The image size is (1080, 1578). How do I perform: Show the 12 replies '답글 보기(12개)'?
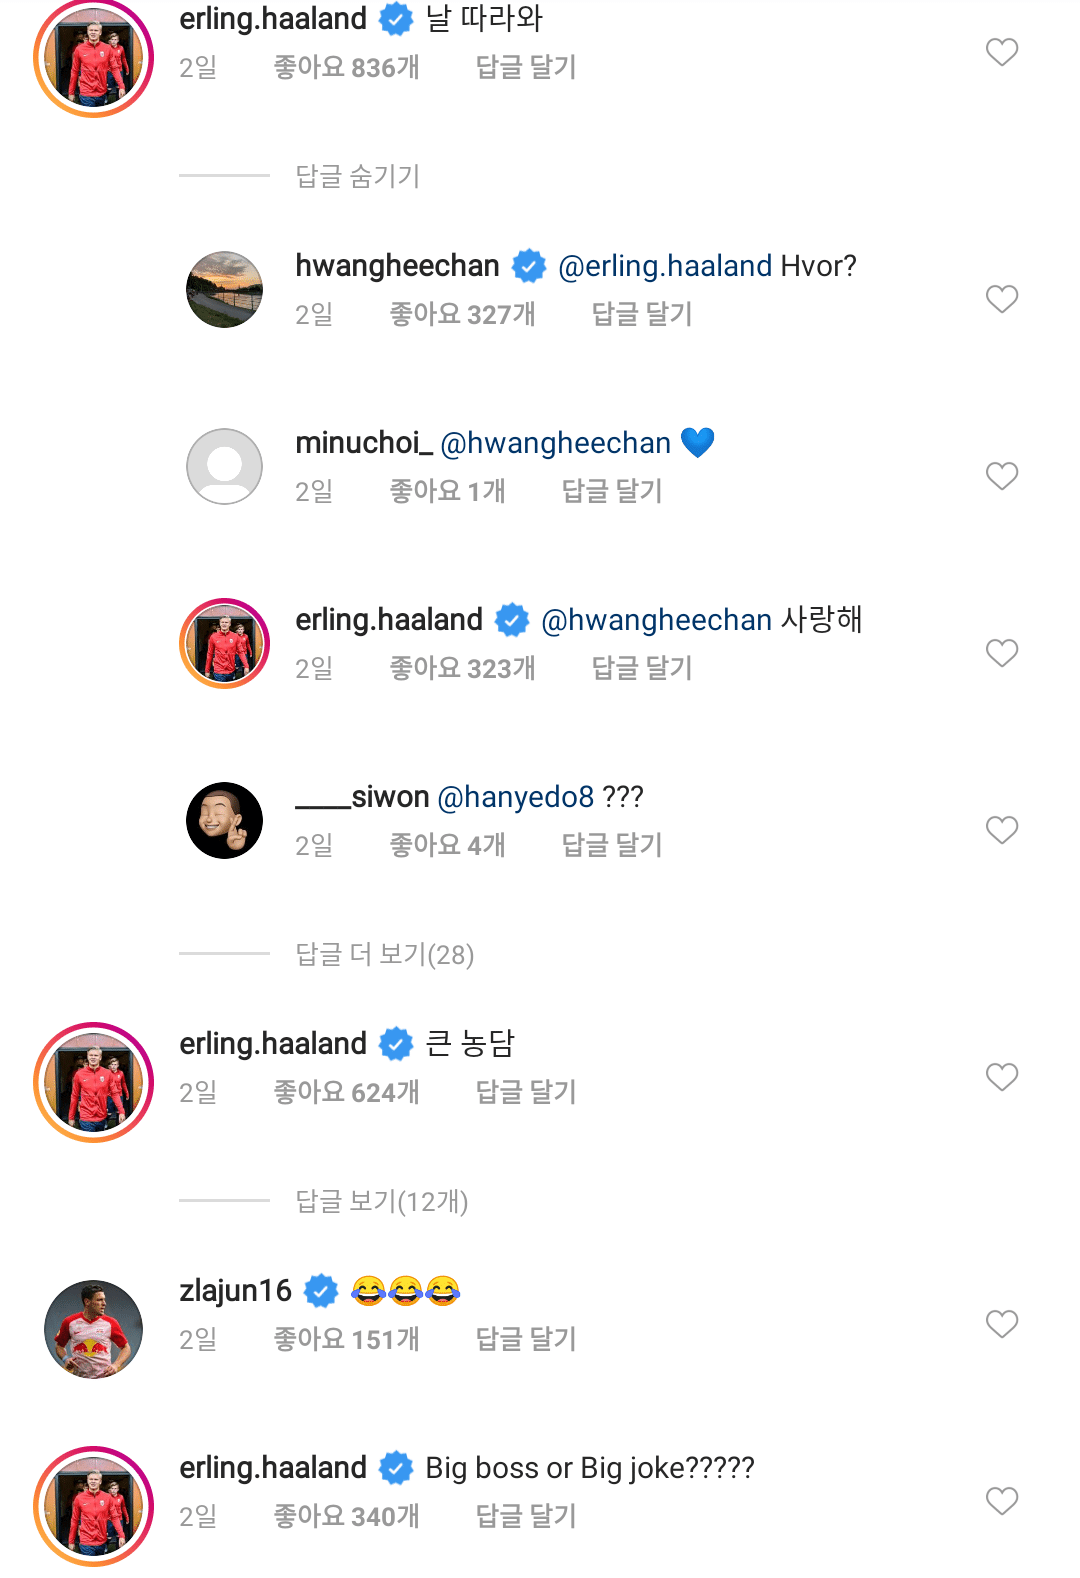tap(381, 1201)
